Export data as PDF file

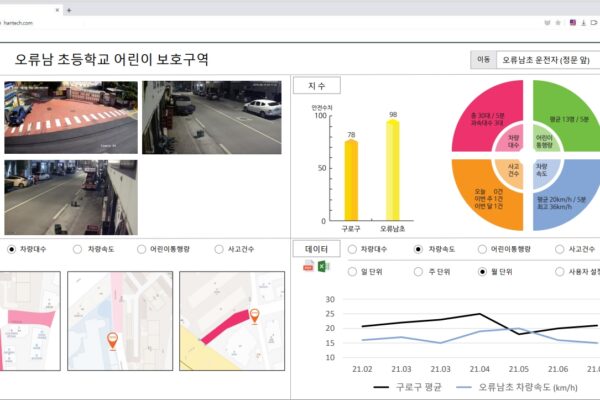[309, 266]
